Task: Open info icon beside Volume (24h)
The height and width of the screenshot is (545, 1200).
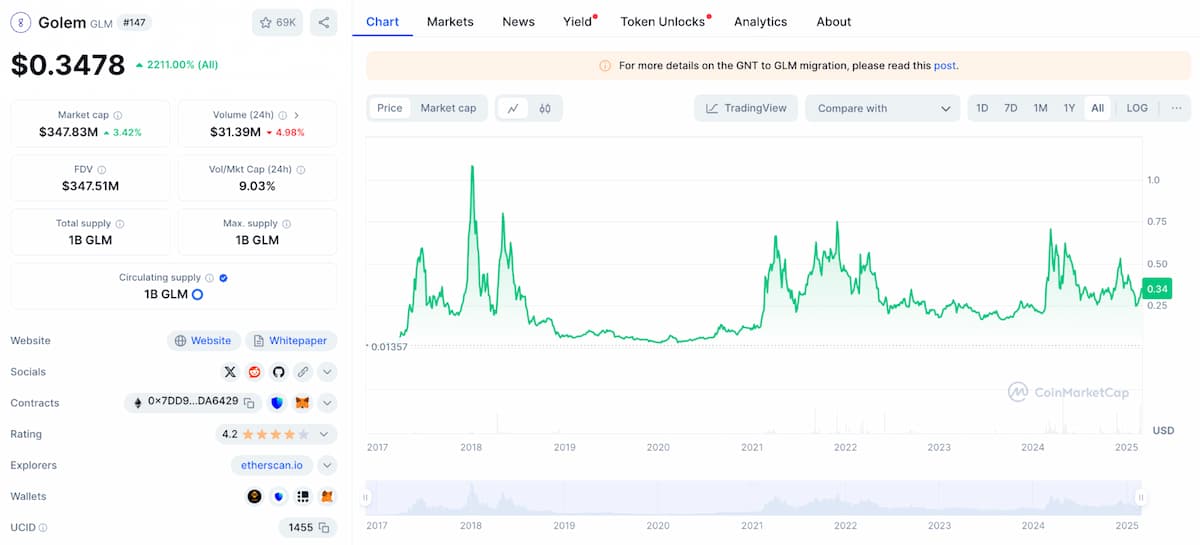Action: [x=283, y=116]
